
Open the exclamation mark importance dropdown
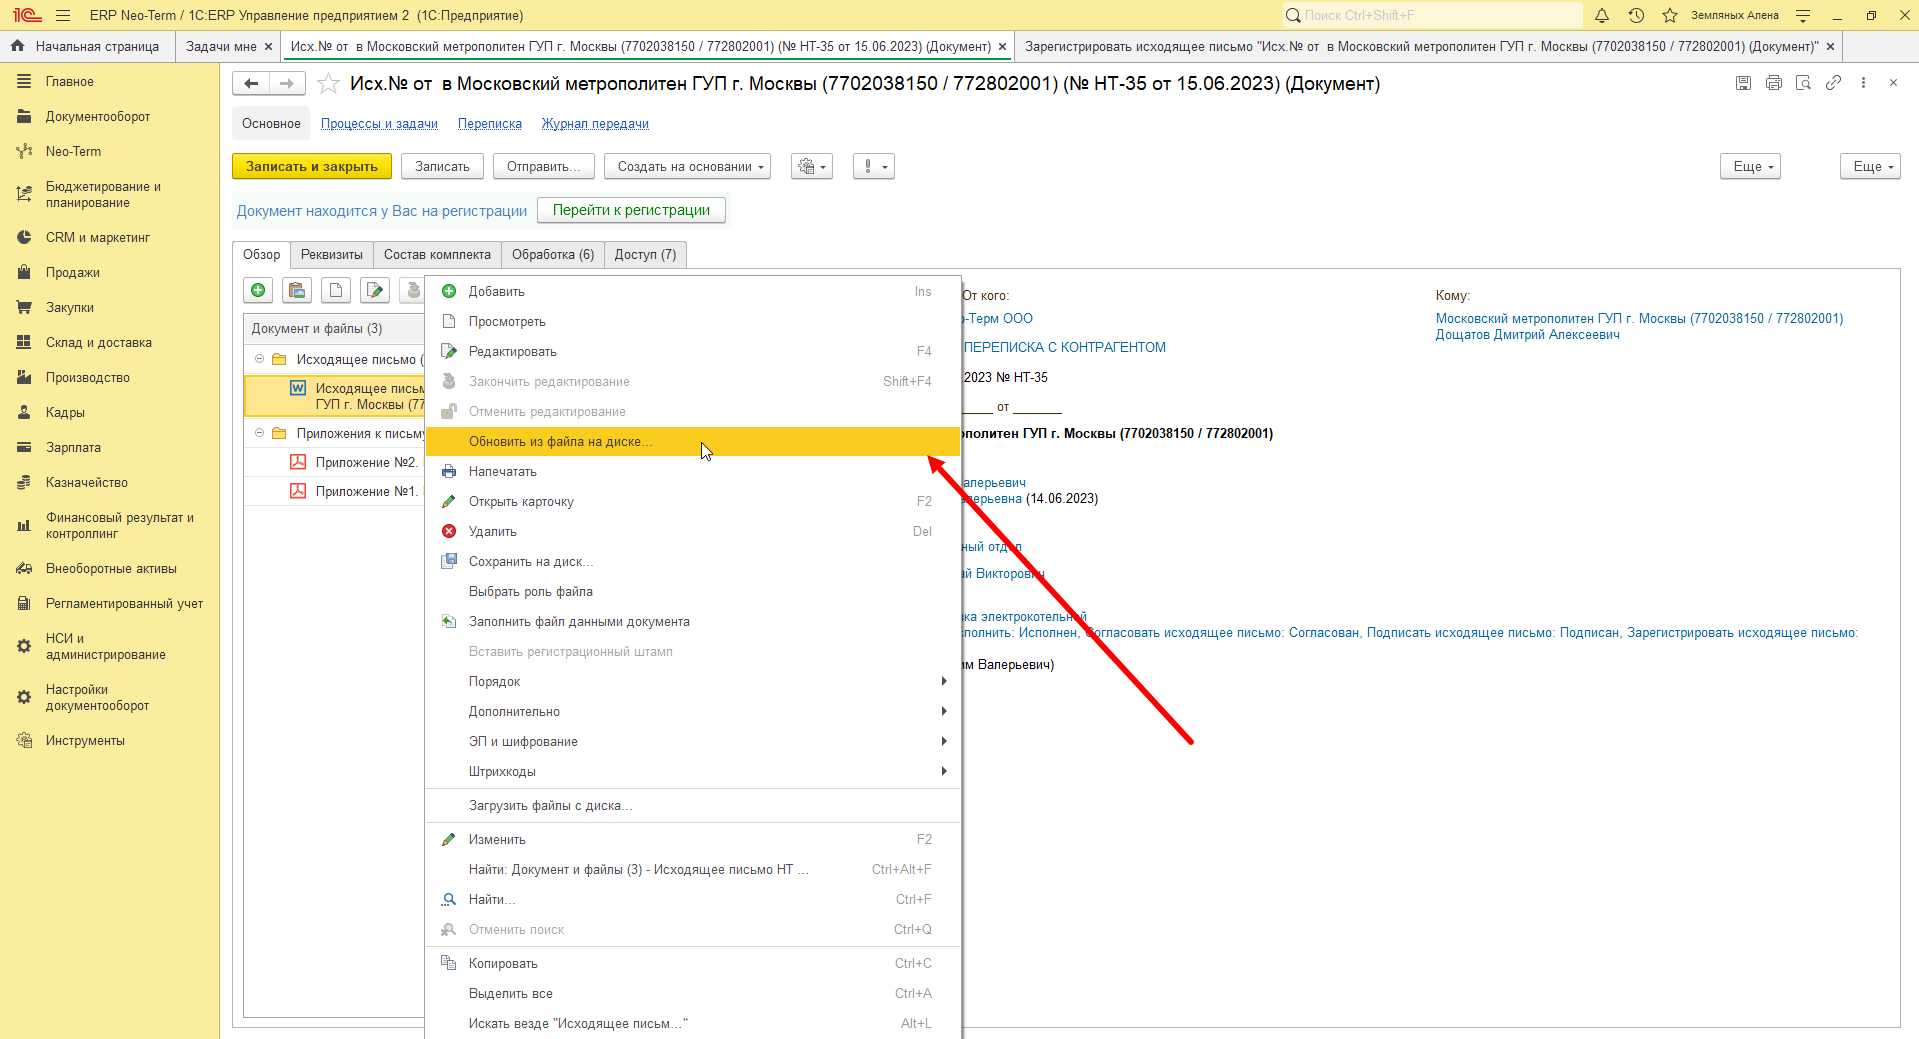click(874, 167)
